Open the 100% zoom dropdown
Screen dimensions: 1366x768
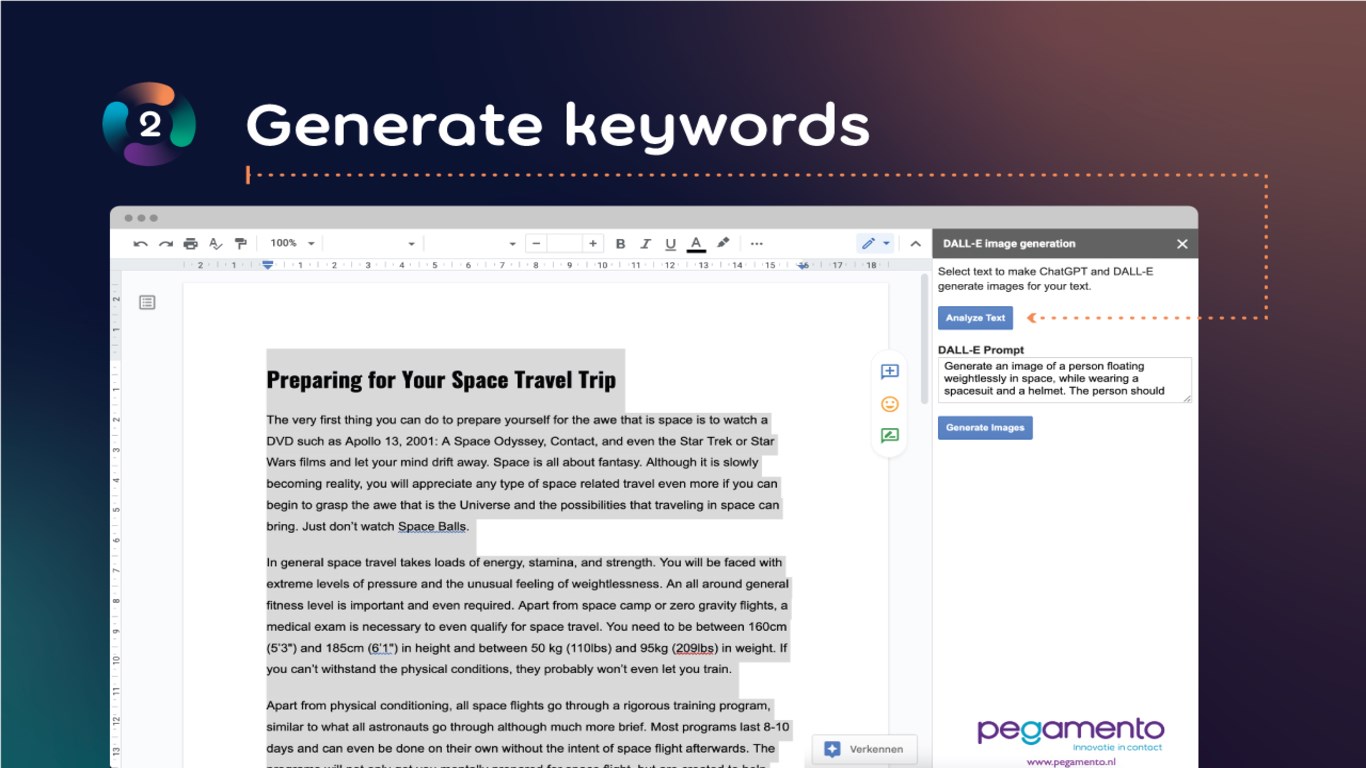tap(292, 243)
